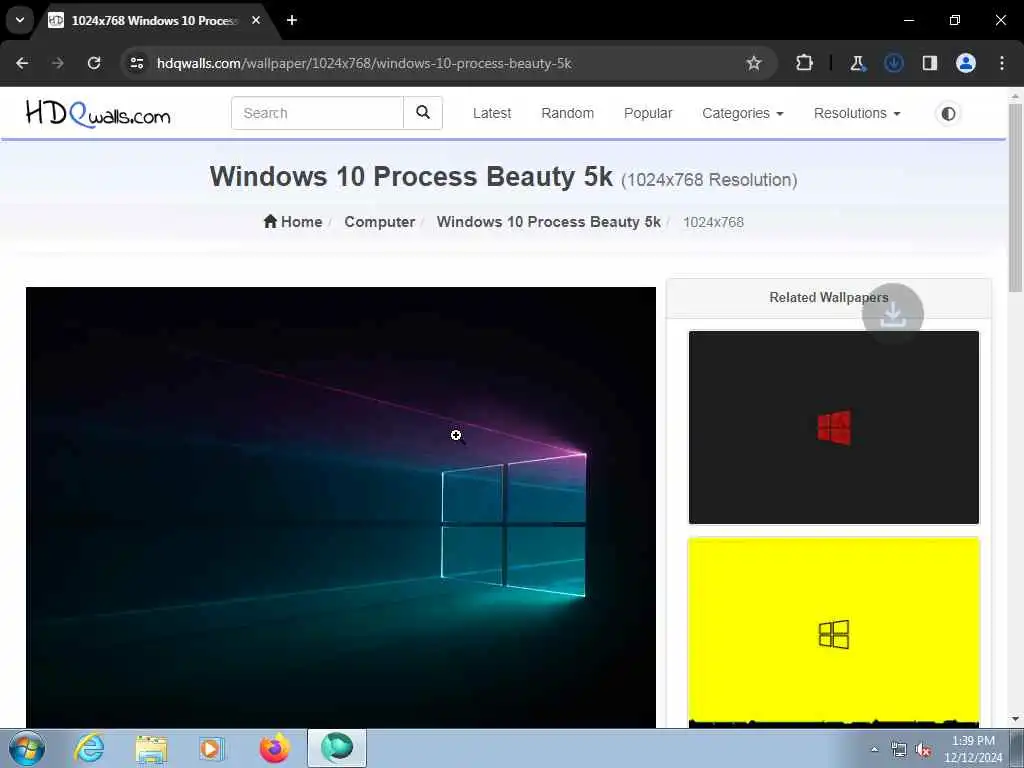Click the page vertical scrollbar thumb
Image resolution: width=1024 pixels, height=768 pixels.
click(x=1015, y=197)
